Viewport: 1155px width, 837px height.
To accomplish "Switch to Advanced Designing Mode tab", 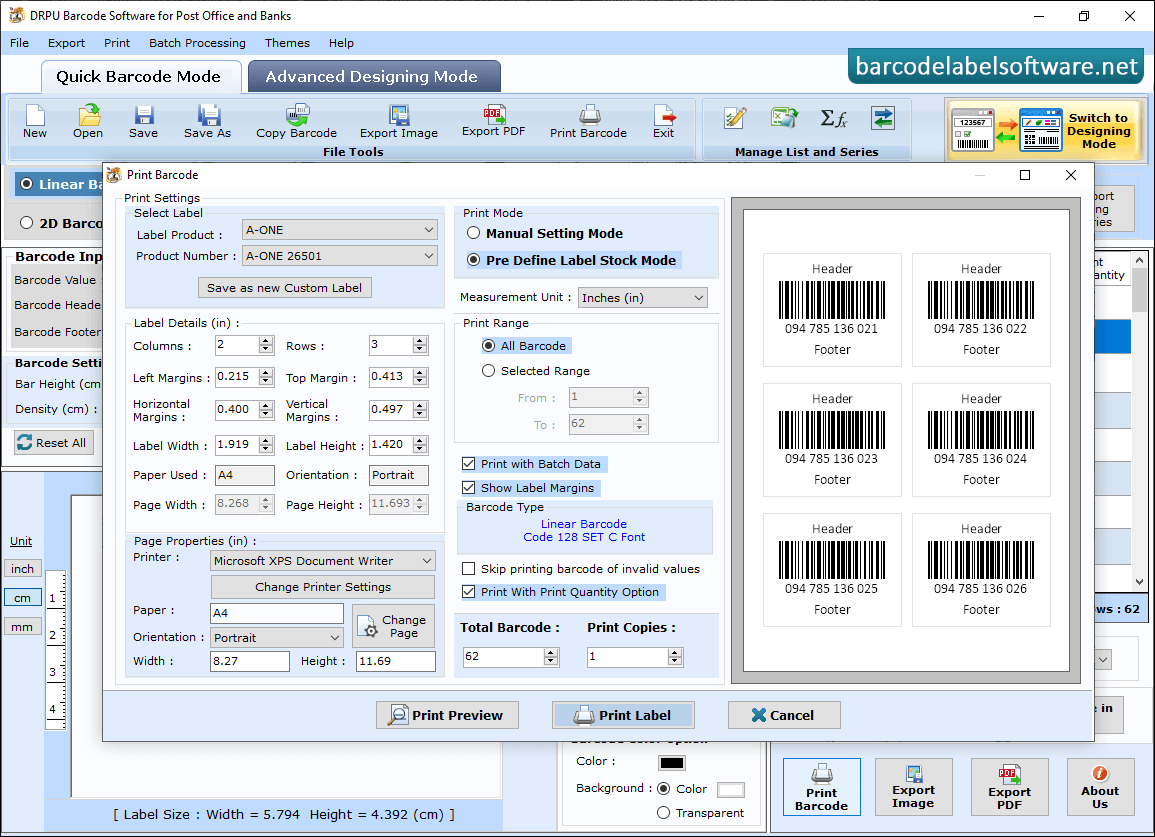I will pos(374,77).
